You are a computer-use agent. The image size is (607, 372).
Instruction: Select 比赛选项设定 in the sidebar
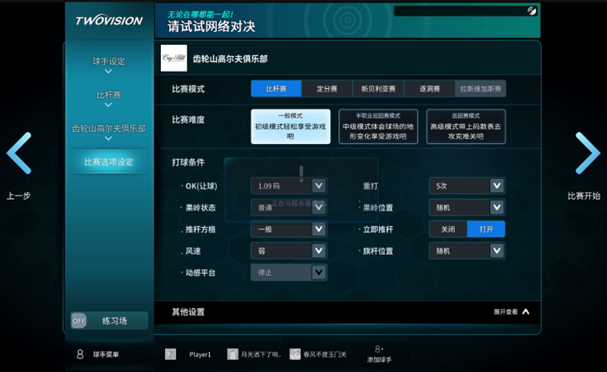[x=109, y=162]
